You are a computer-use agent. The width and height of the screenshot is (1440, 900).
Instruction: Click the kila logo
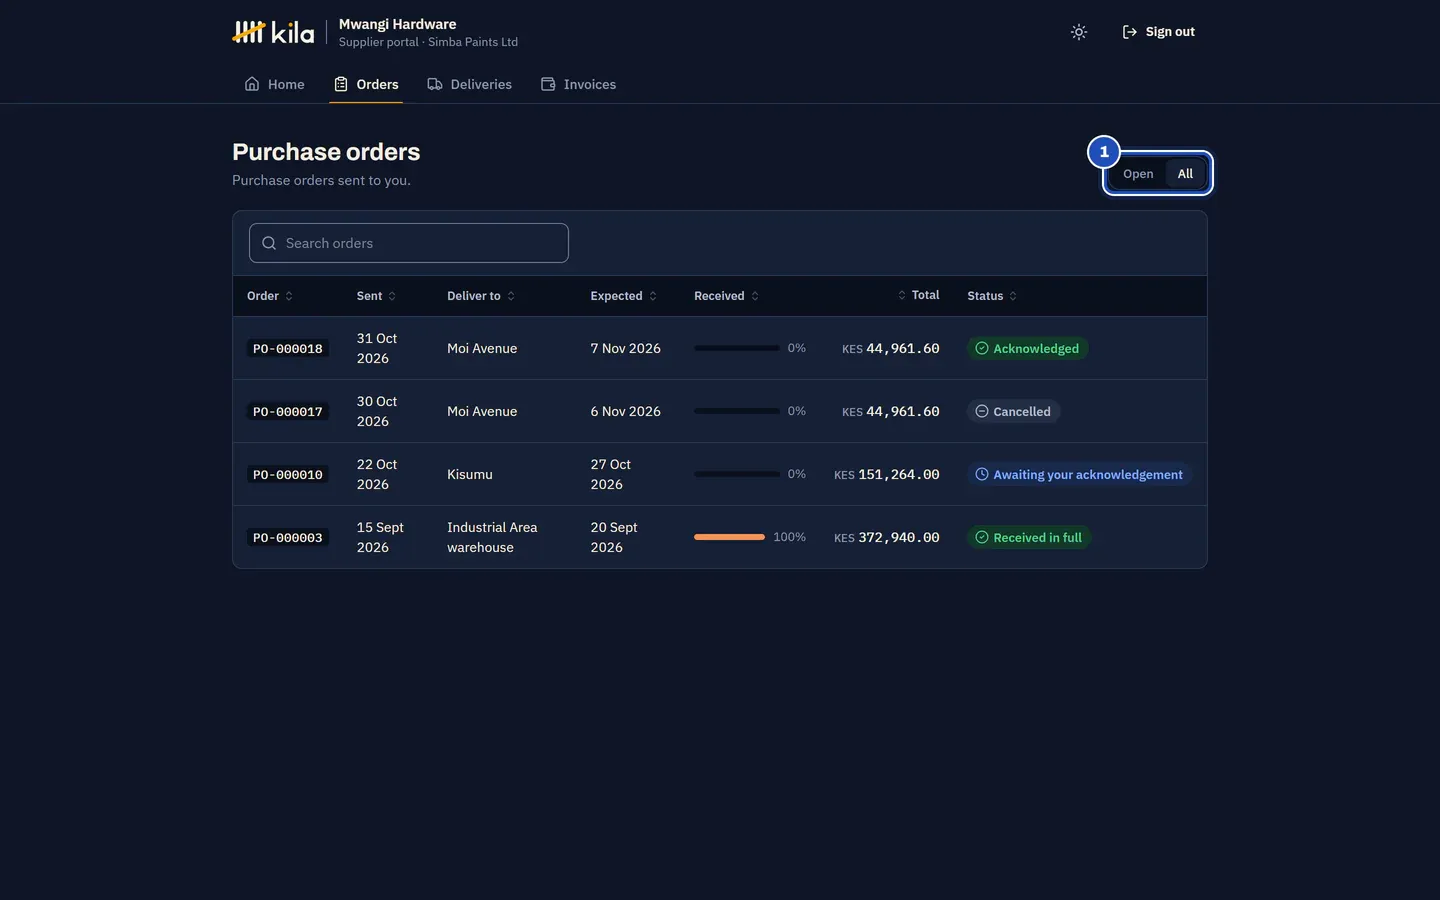point(273,32)
